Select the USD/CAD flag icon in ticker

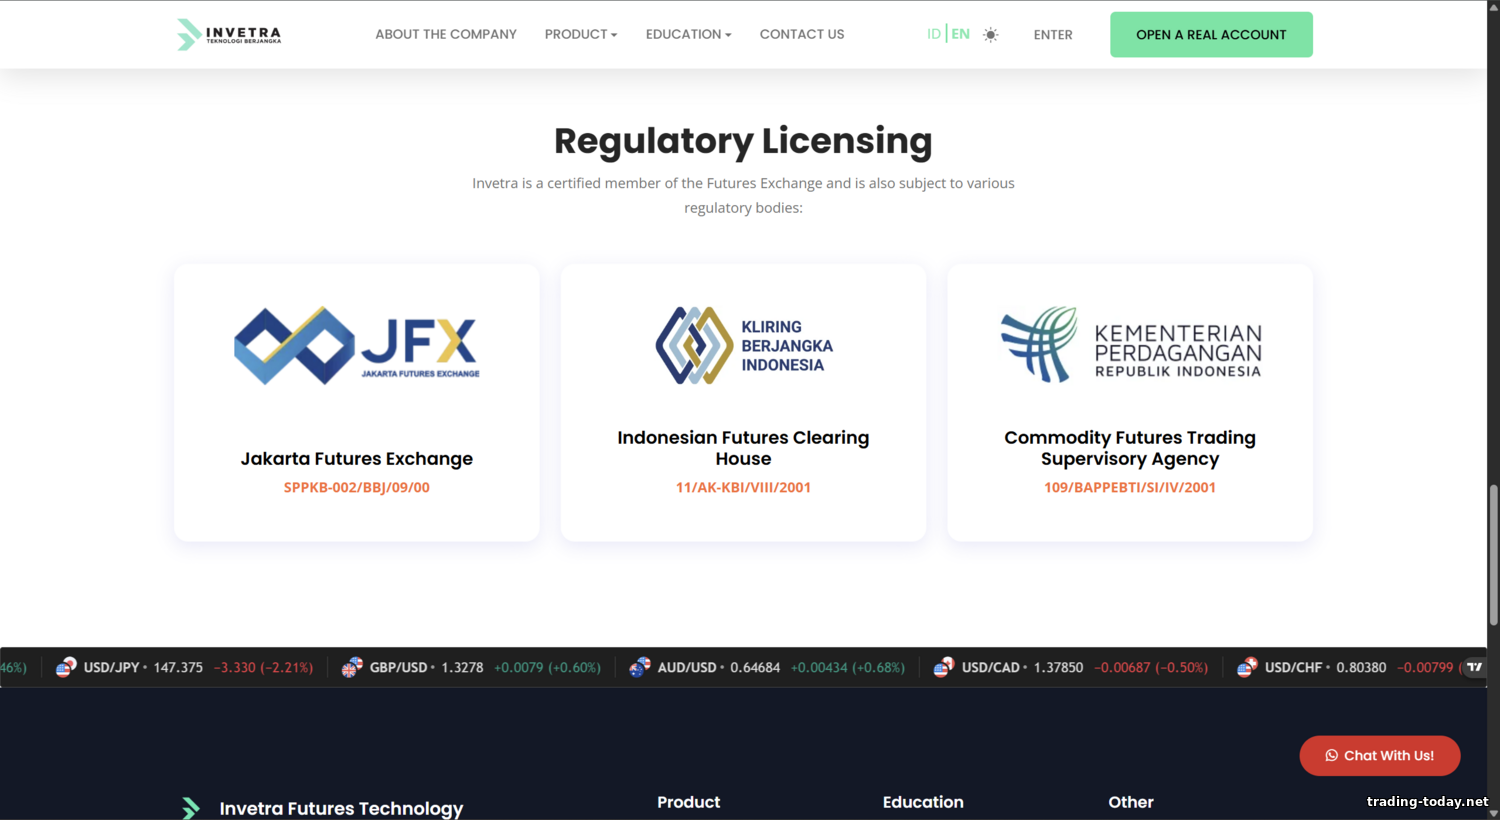coord(944,667)
